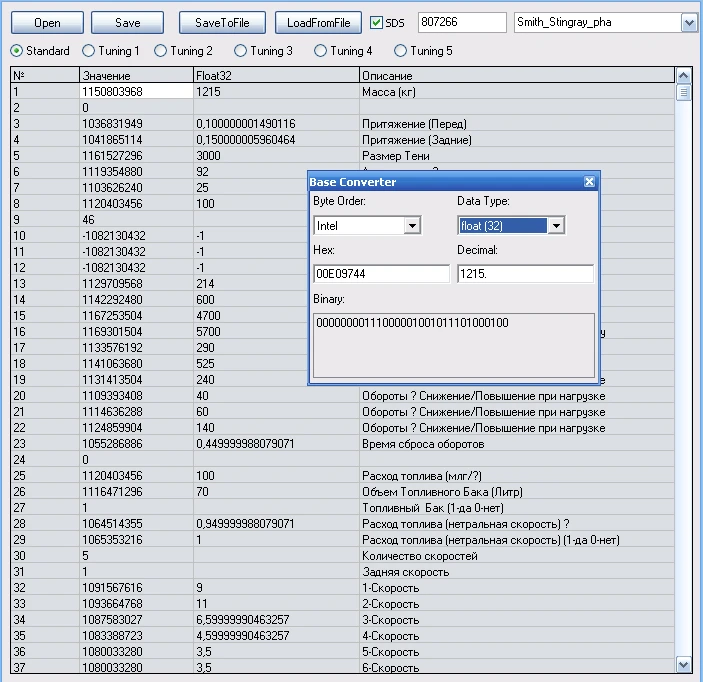Click the Open button

pos(46,22)
